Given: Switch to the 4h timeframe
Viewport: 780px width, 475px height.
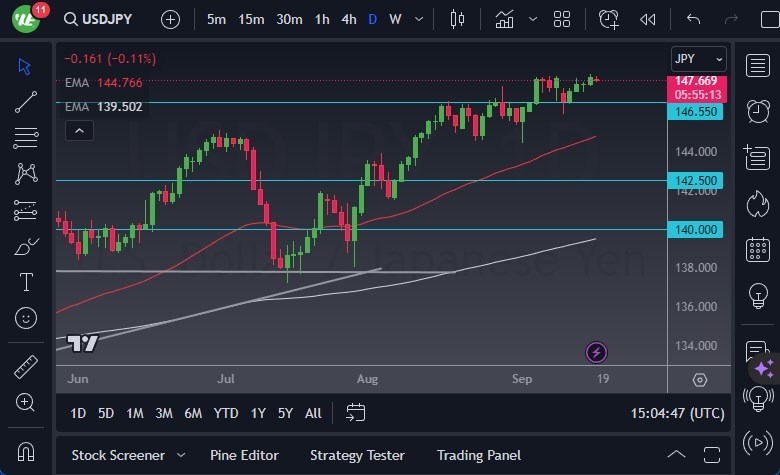Looking at the screenshot, I should 348,19.
